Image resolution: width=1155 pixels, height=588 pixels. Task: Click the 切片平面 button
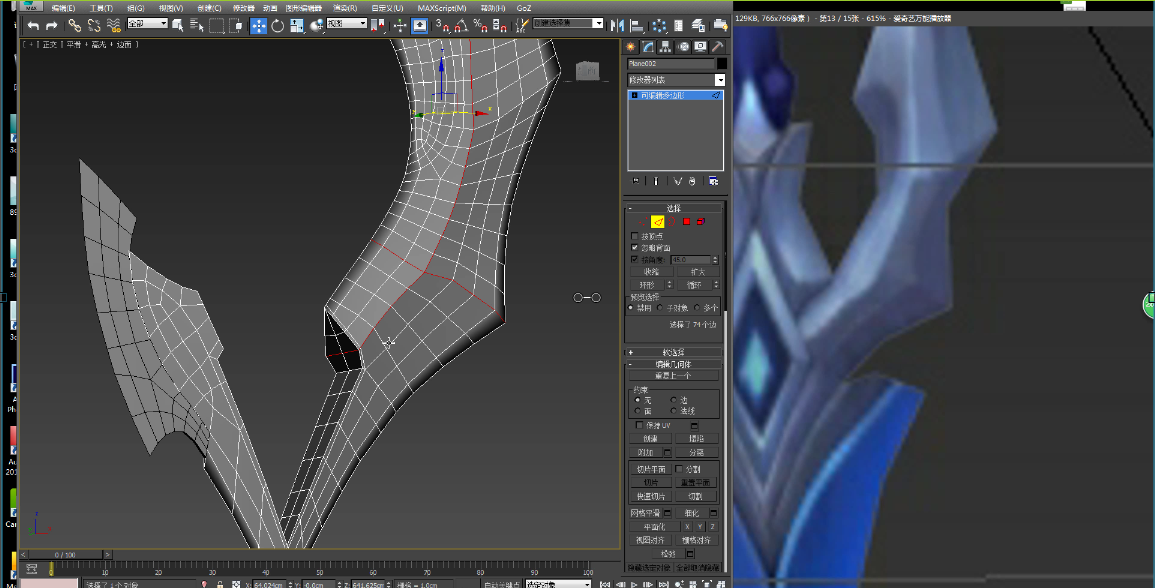click(x=651, y=469)
